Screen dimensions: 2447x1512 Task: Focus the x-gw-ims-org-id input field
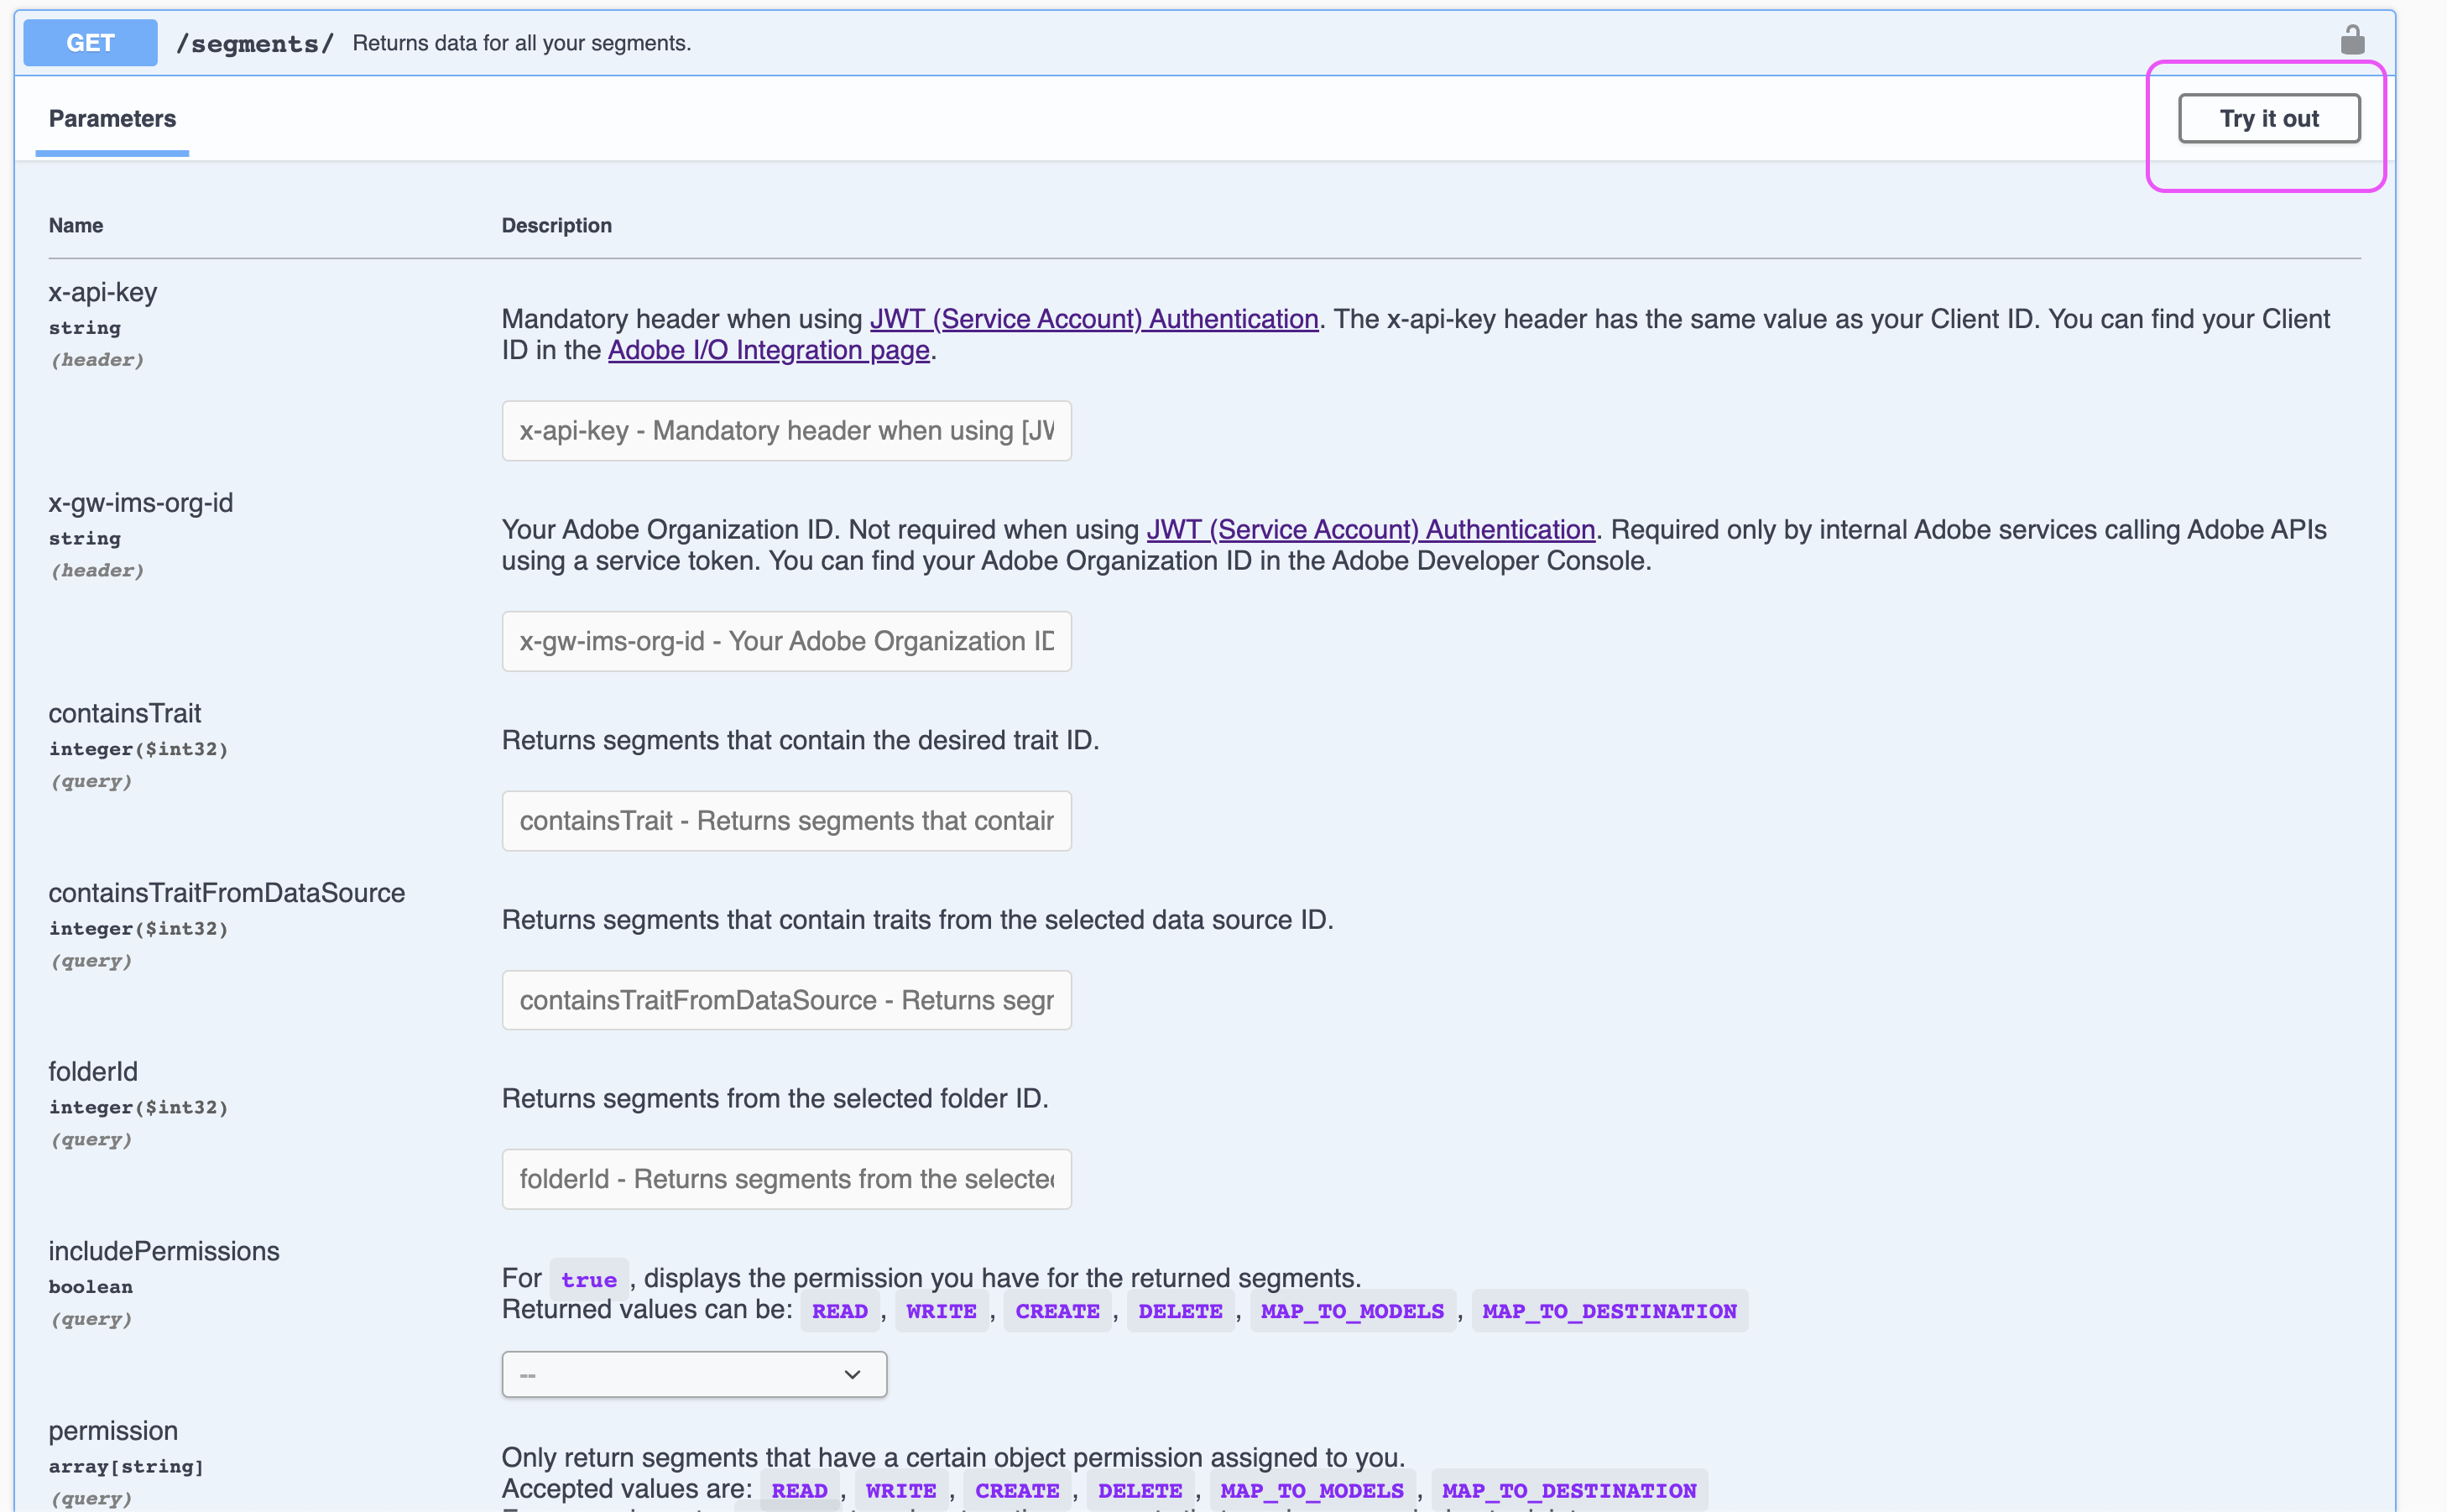point(786,641)
